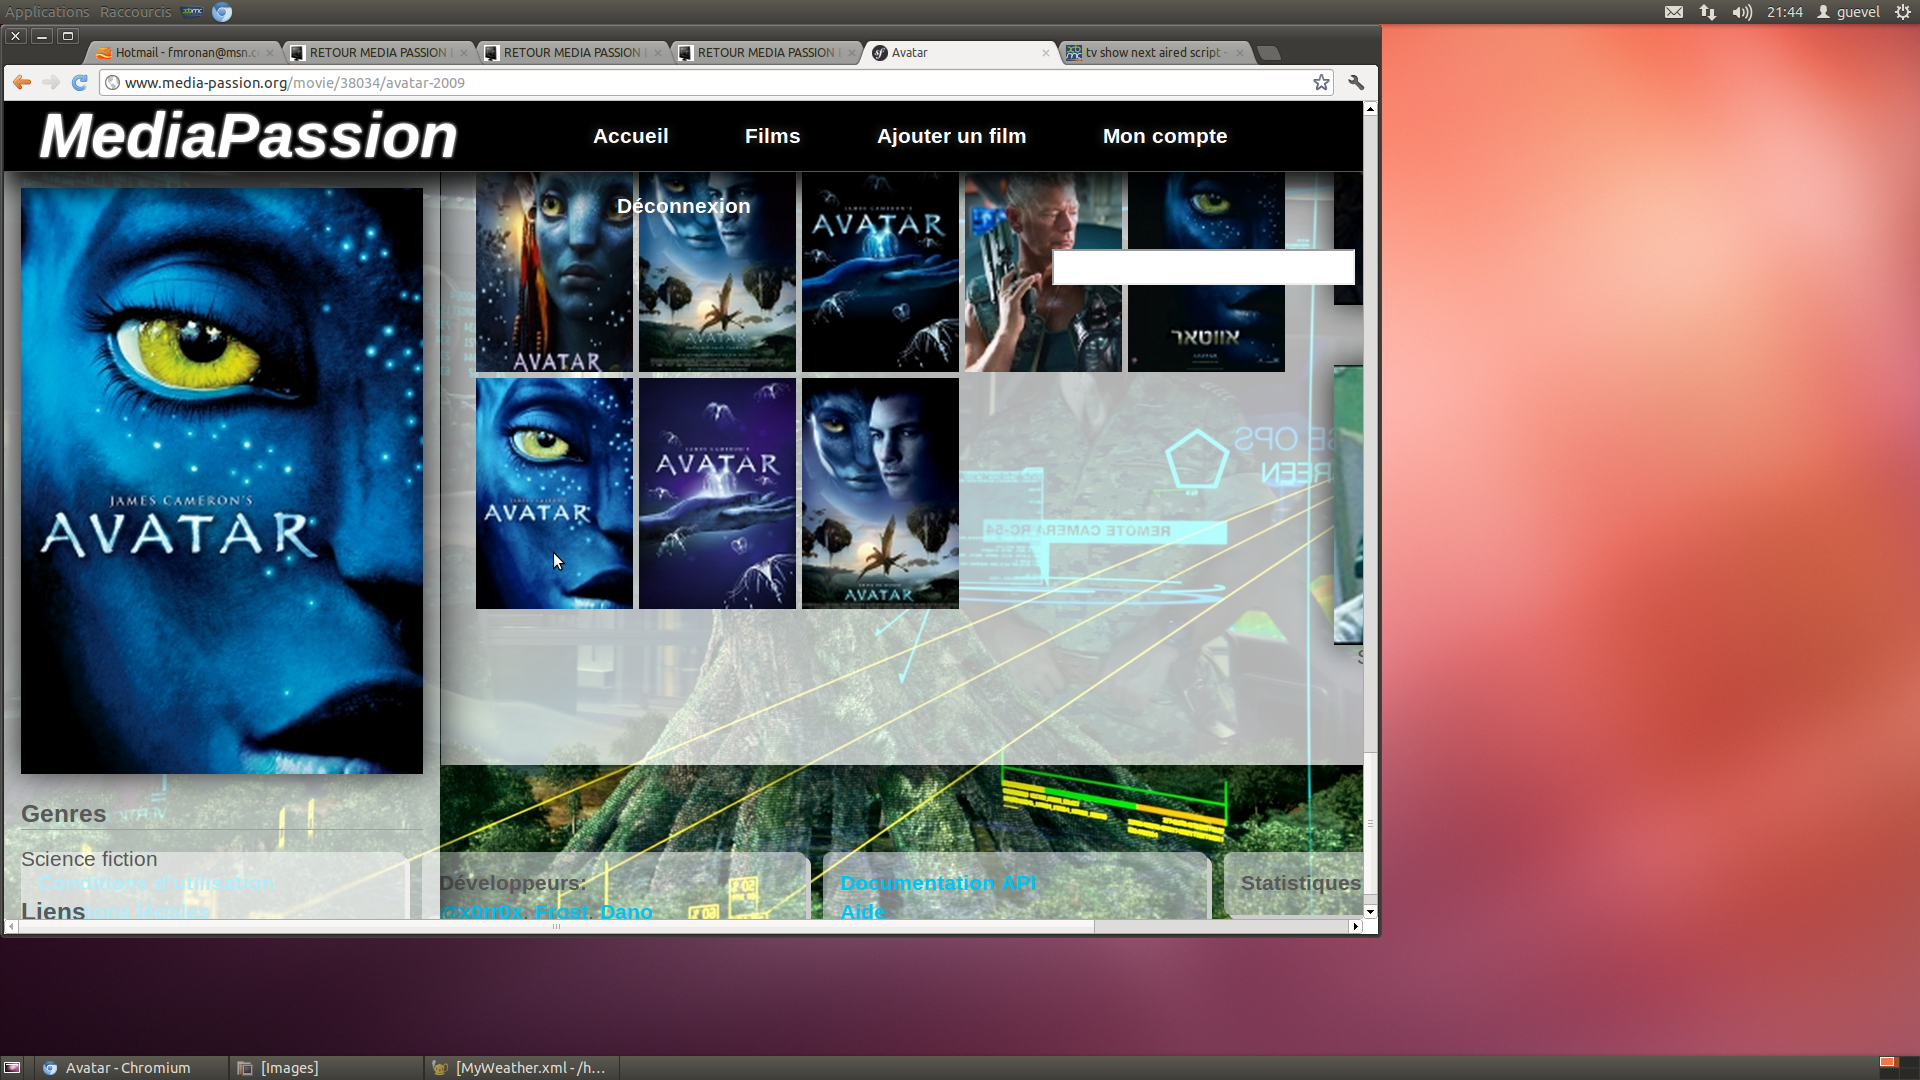Click the show desktop icon in taskbar

pyautogui.click(x=12, y=1068)
